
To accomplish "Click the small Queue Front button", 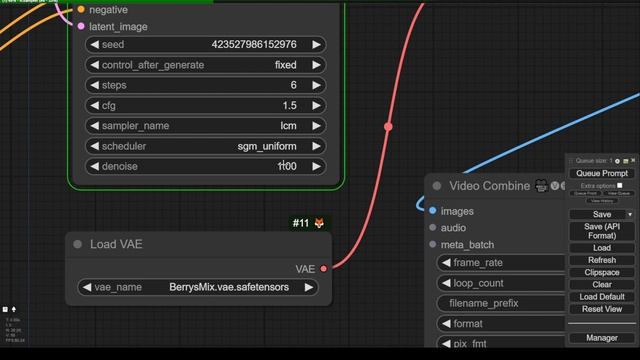I will 585,193.
